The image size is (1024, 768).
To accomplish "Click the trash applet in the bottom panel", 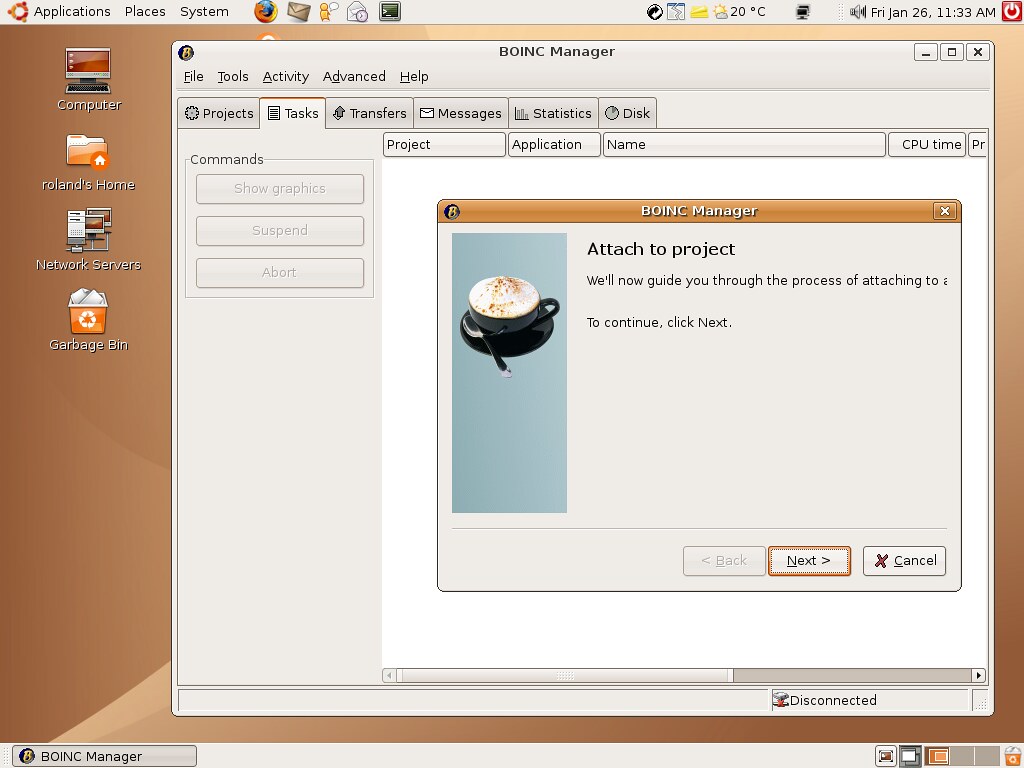I will [1013, 756].
